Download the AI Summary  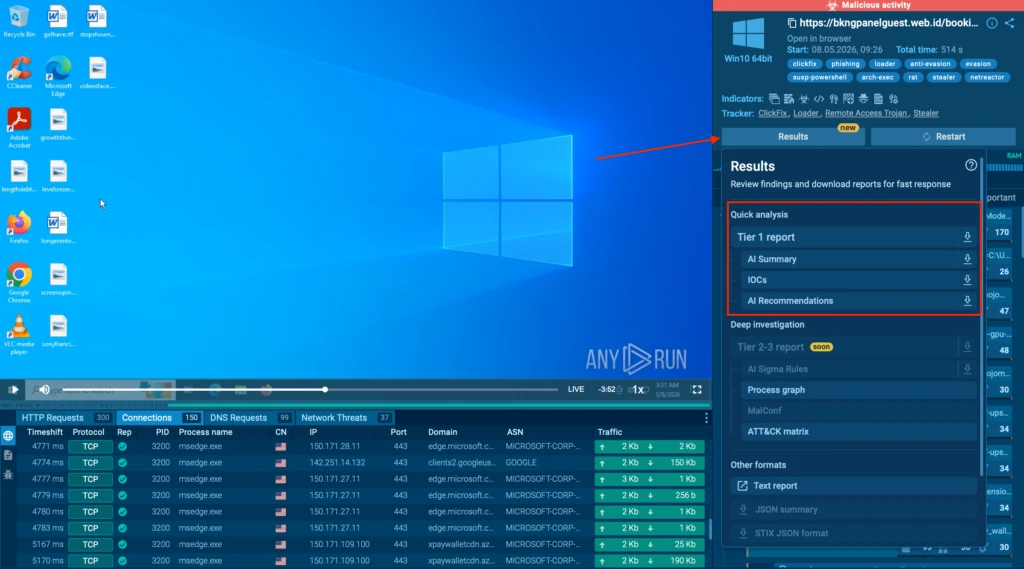(x=967, y=259)
